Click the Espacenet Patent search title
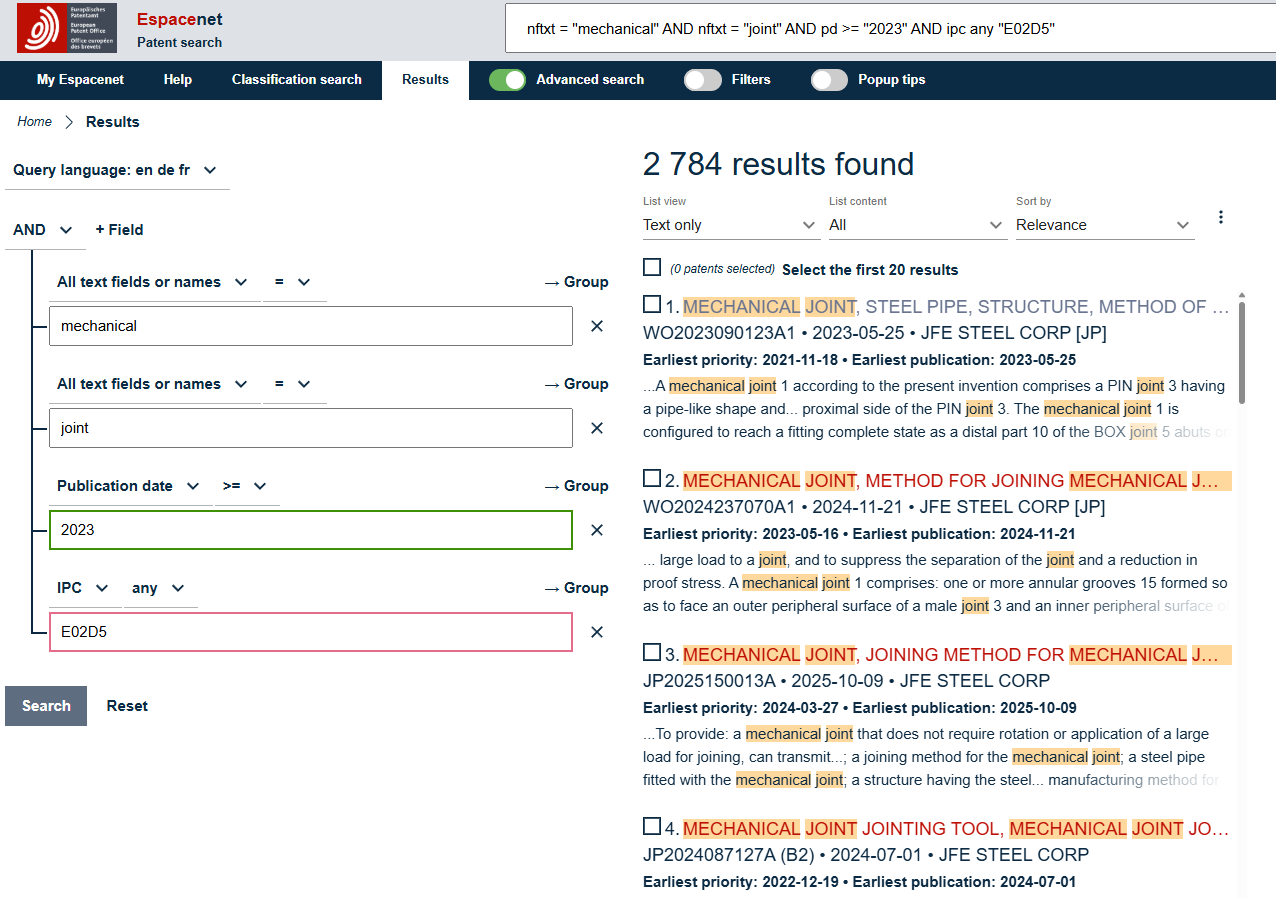This screenshot has width=1276, height=898. 179,30
